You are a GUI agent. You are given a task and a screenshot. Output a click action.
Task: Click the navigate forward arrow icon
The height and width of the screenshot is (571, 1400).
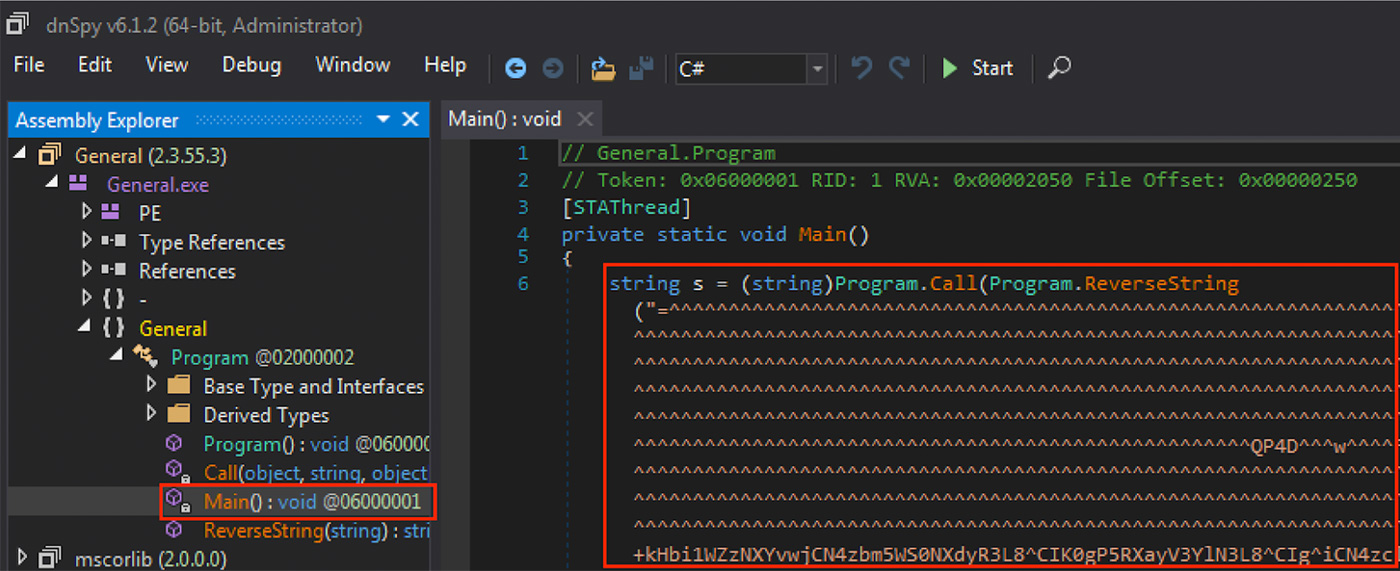(x=552, y=68)
